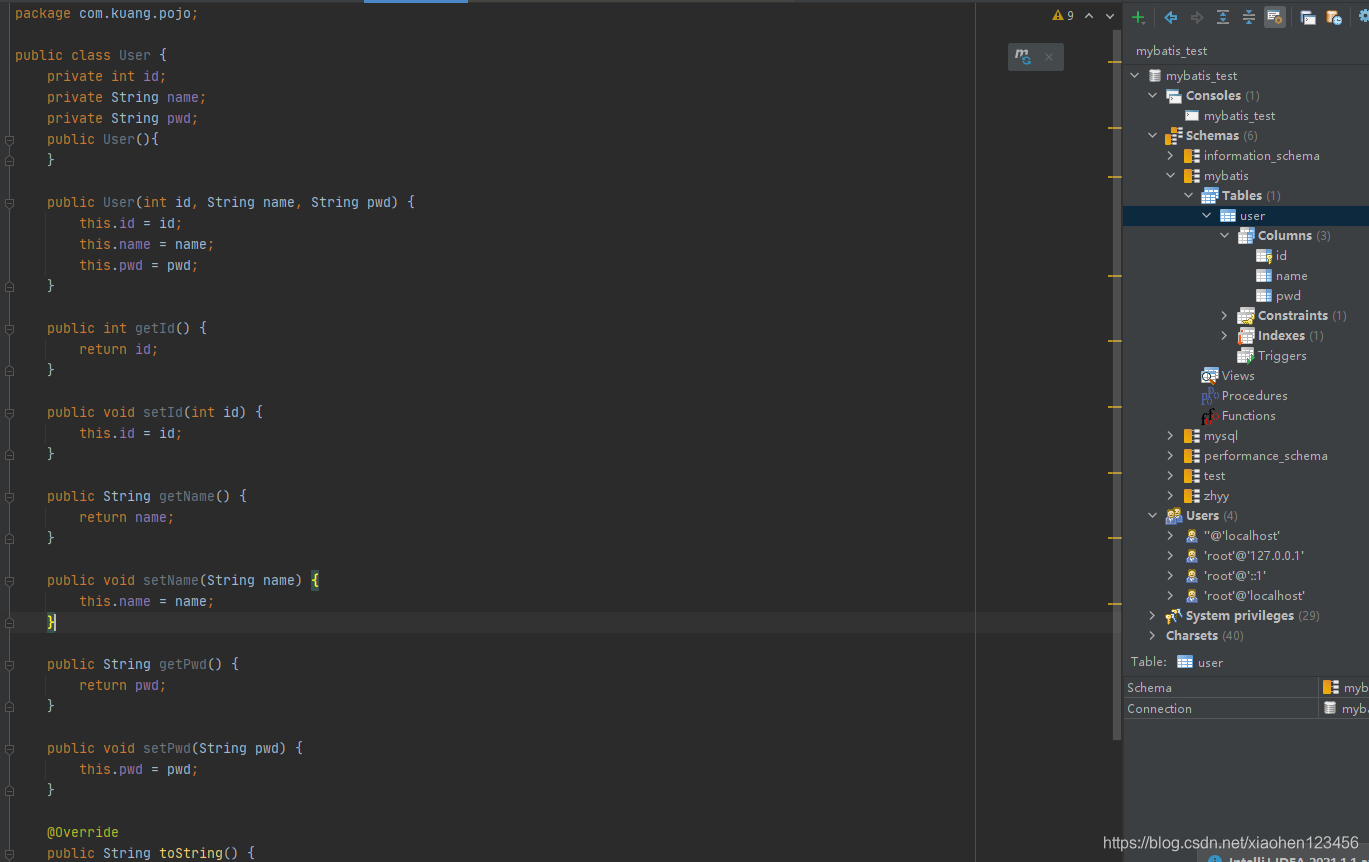This screenshot has height=862, width=1369.
Task: Fold the getId method in the gutter
Action: click(9, 328)
